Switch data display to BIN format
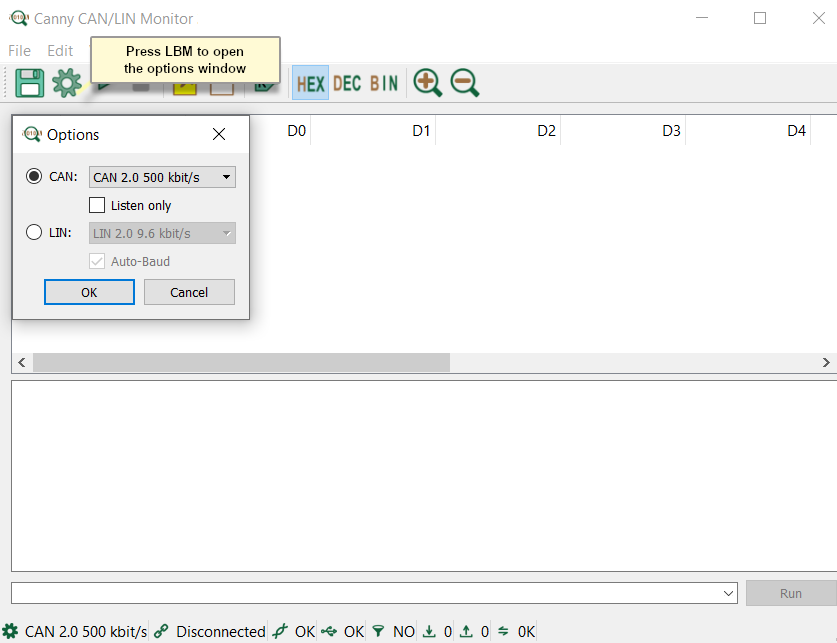The height and width of the screenshot is (643, 837). tap(384, 83)
